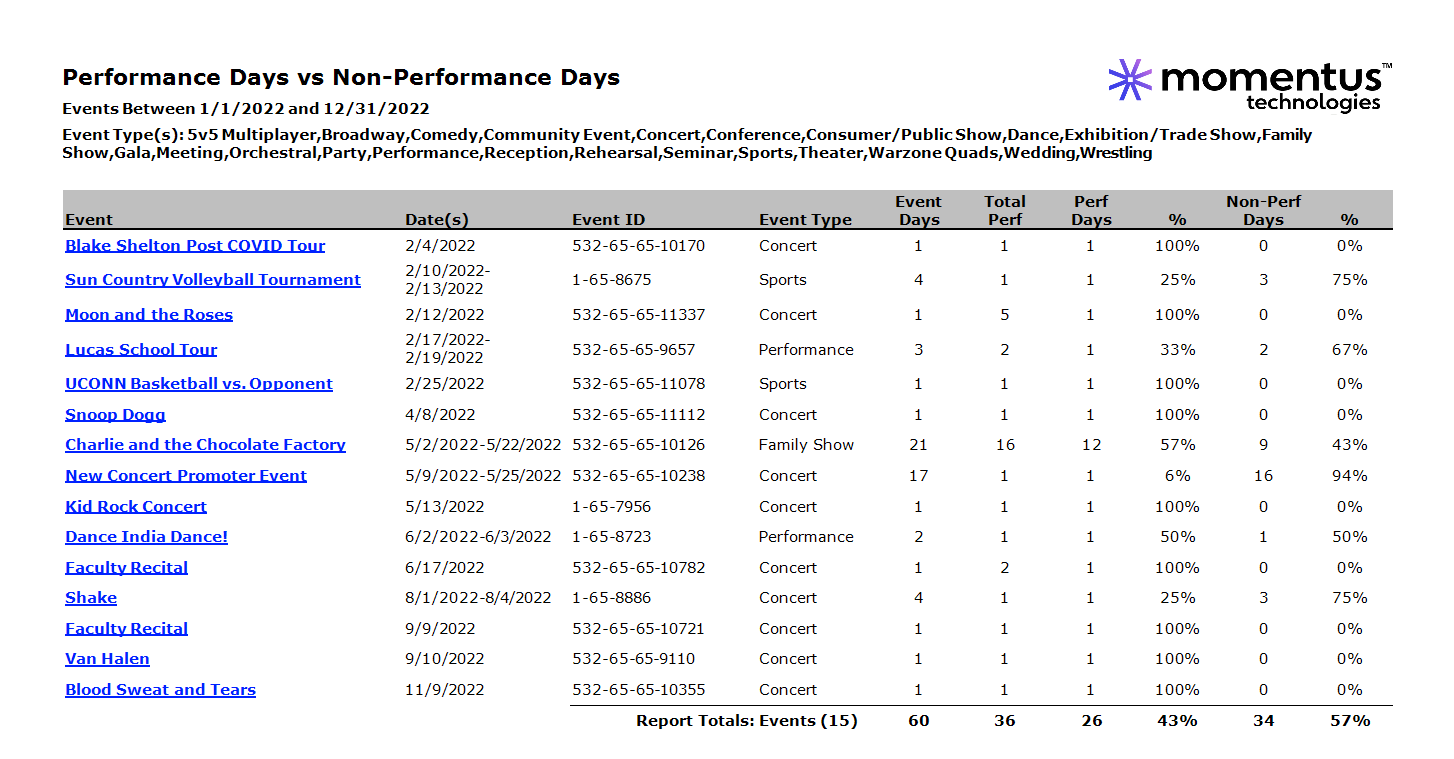The image size is (1454, 759).
Task: Sort the table by Event Type column header
Action: coord(805,219)
